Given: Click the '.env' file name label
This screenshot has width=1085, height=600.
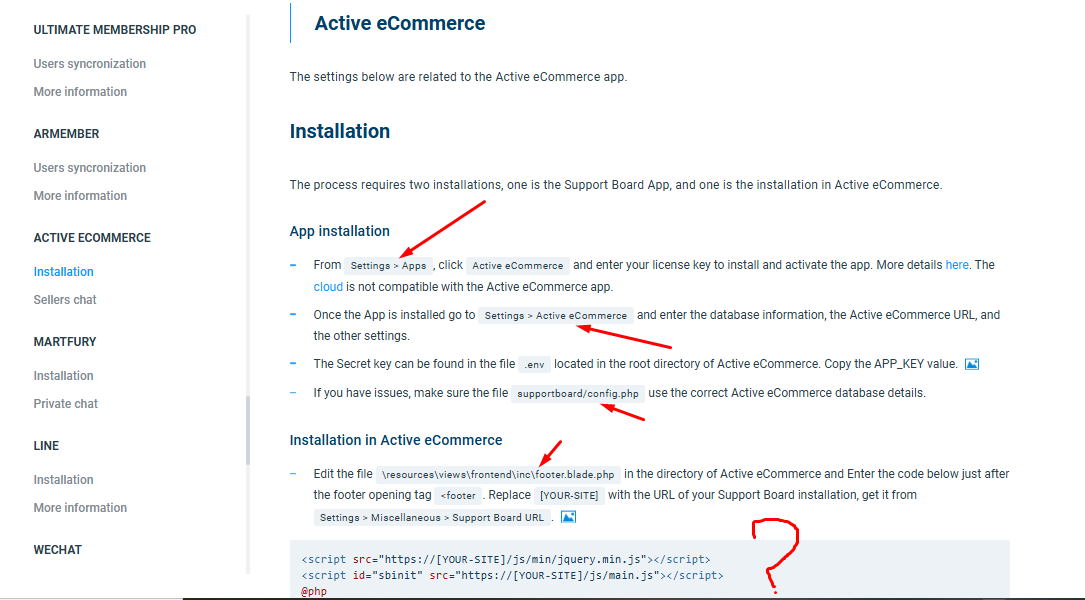Looking at the screenshot, I should pyautogui.click(x=535, y=365).
